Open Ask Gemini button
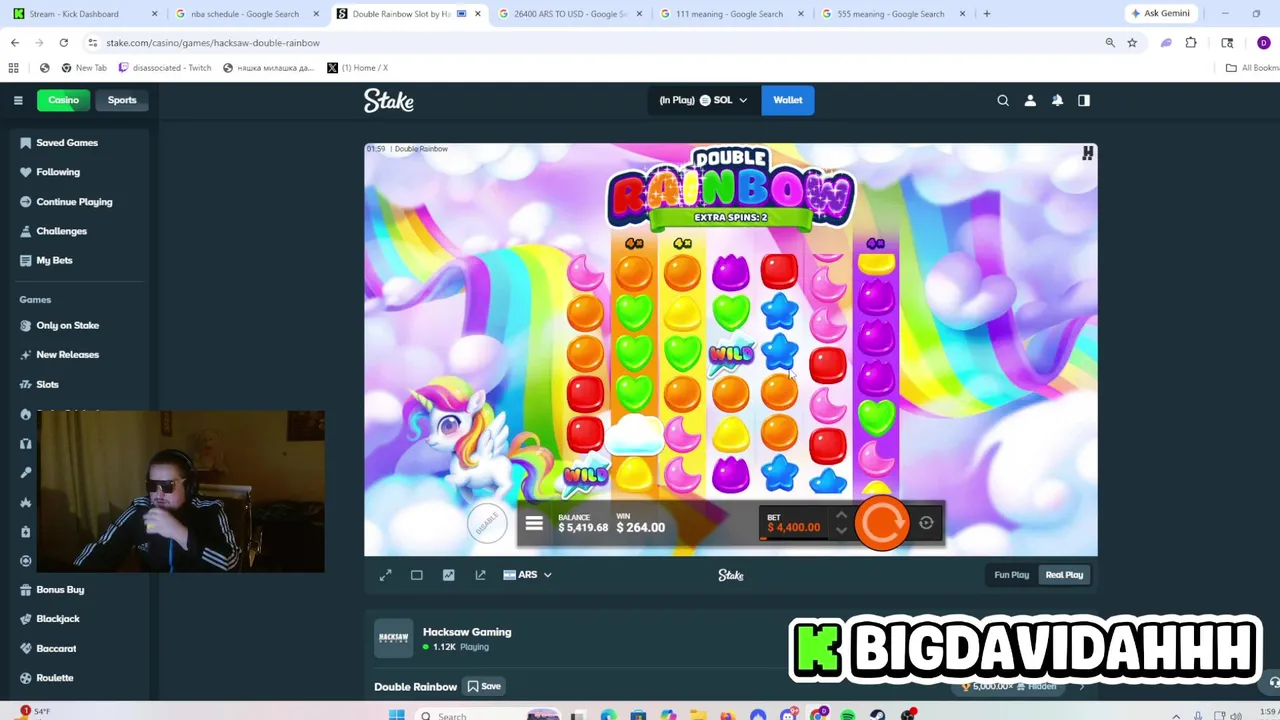 [1161, 14]
